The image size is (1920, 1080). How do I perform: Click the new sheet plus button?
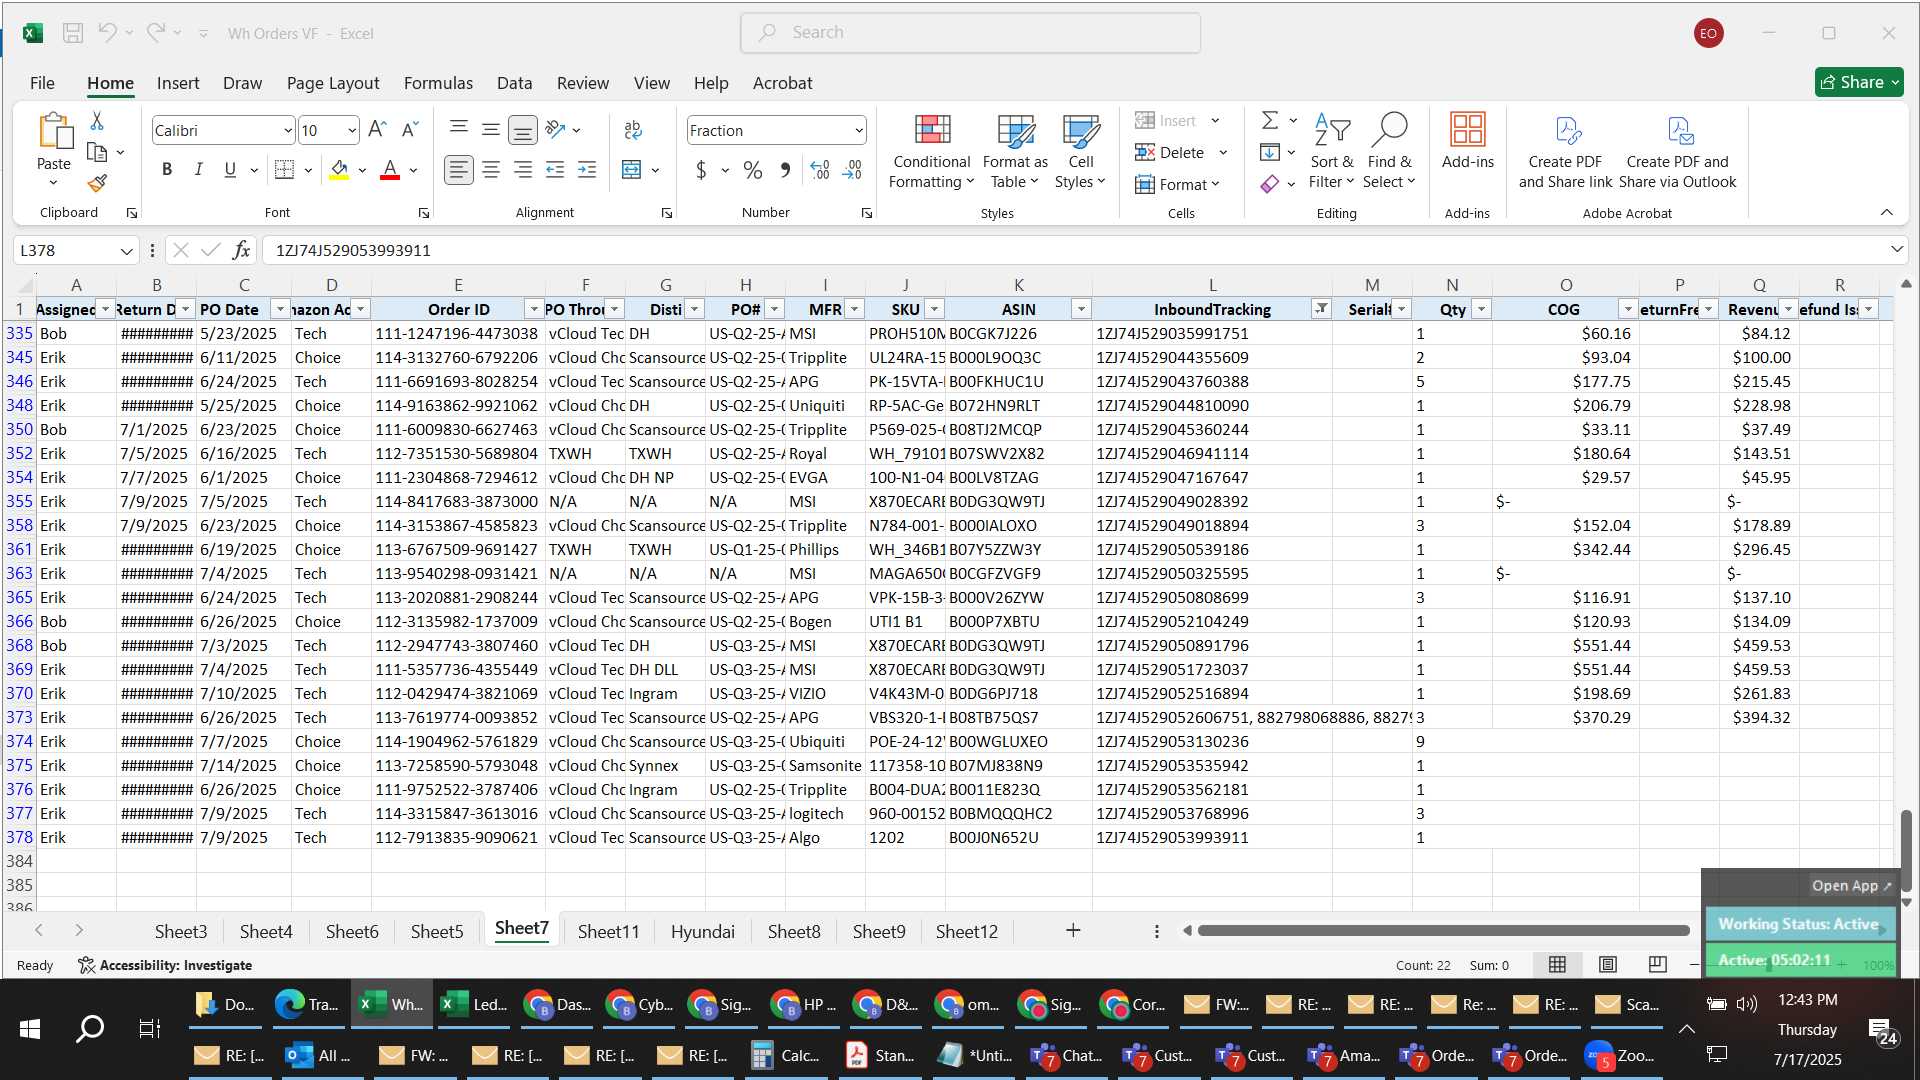tap(1073, 931)
